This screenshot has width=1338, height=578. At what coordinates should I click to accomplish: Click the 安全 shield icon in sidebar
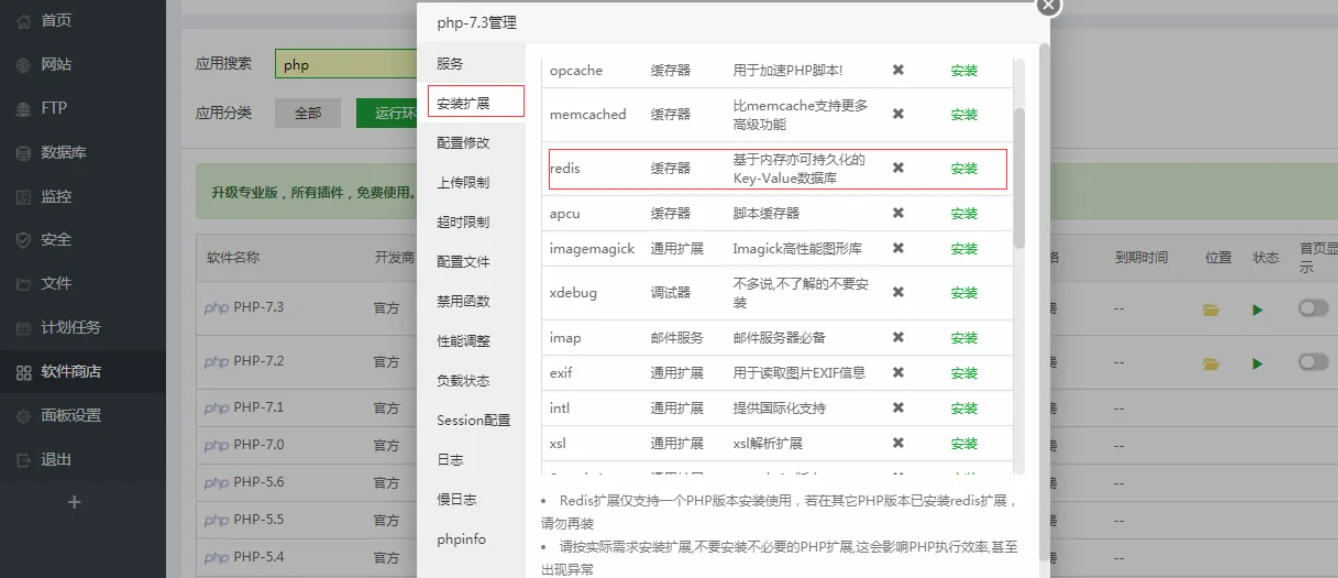(x=24, y=240)
